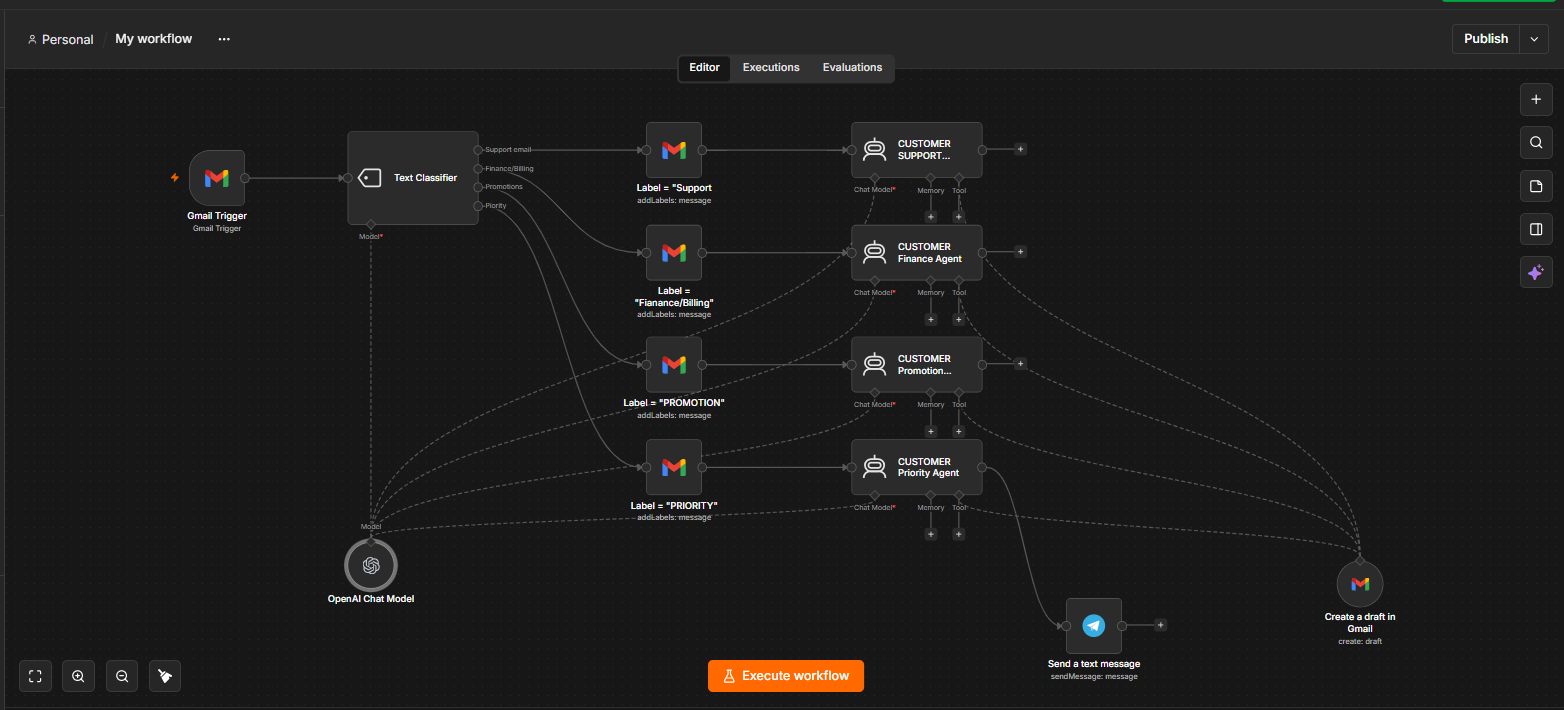Click the add node plus button in right panel

click(x=1536, y=99)
